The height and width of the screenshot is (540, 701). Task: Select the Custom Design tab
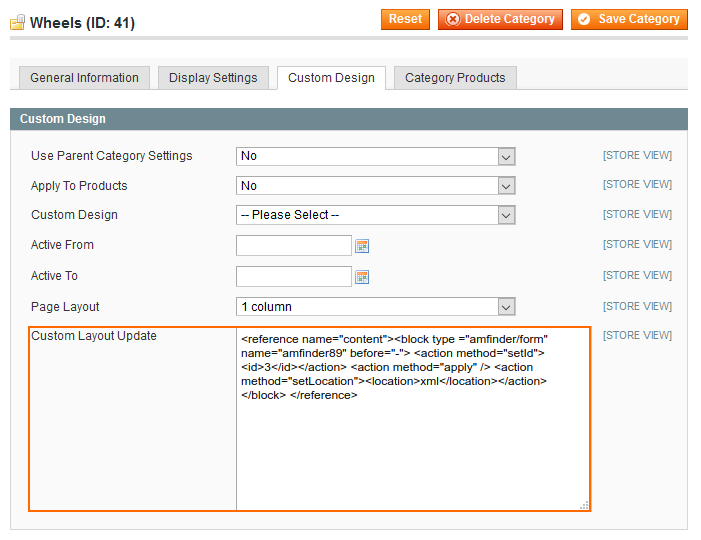[331, 78]
